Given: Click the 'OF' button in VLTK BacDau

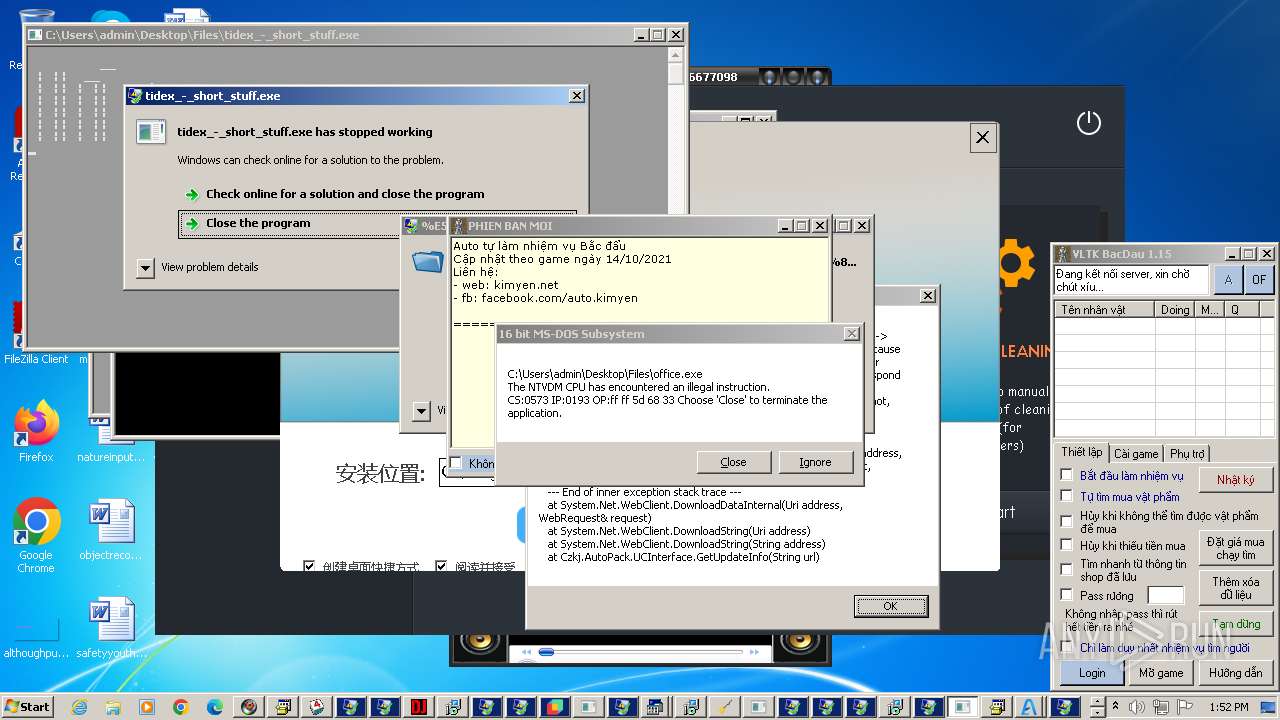Looking at the screenshot, I should pos(1259,280).
